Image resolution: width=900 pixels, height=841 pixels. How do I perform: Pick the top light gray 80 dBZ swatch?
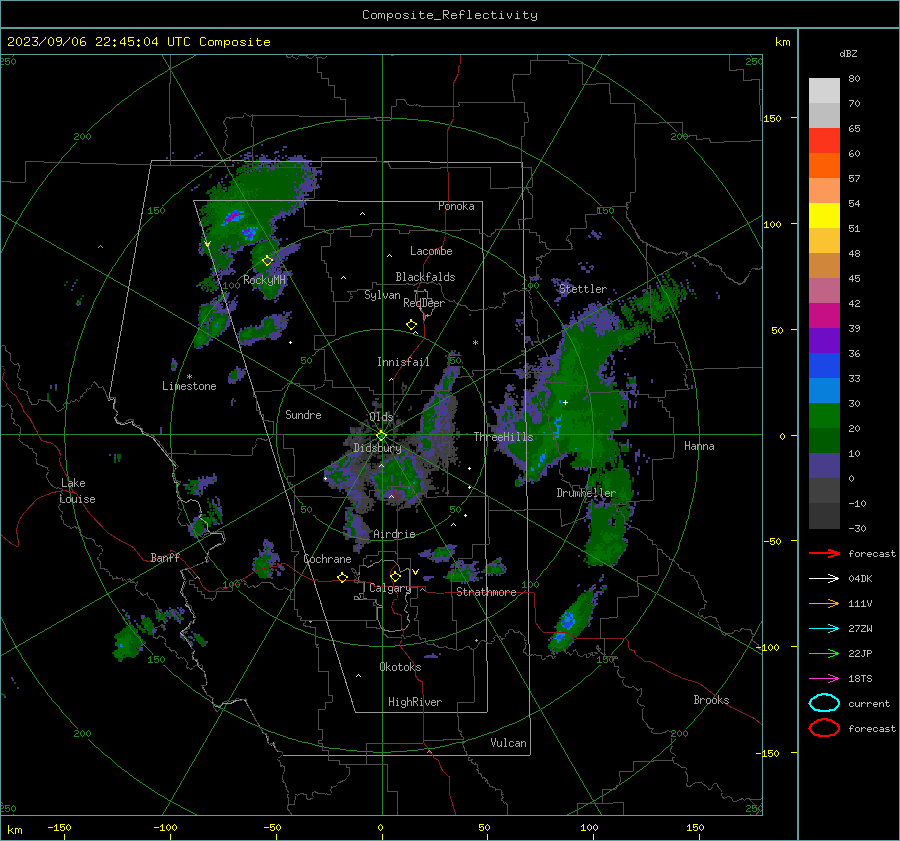pyautogui.click(x=824, y=90)
